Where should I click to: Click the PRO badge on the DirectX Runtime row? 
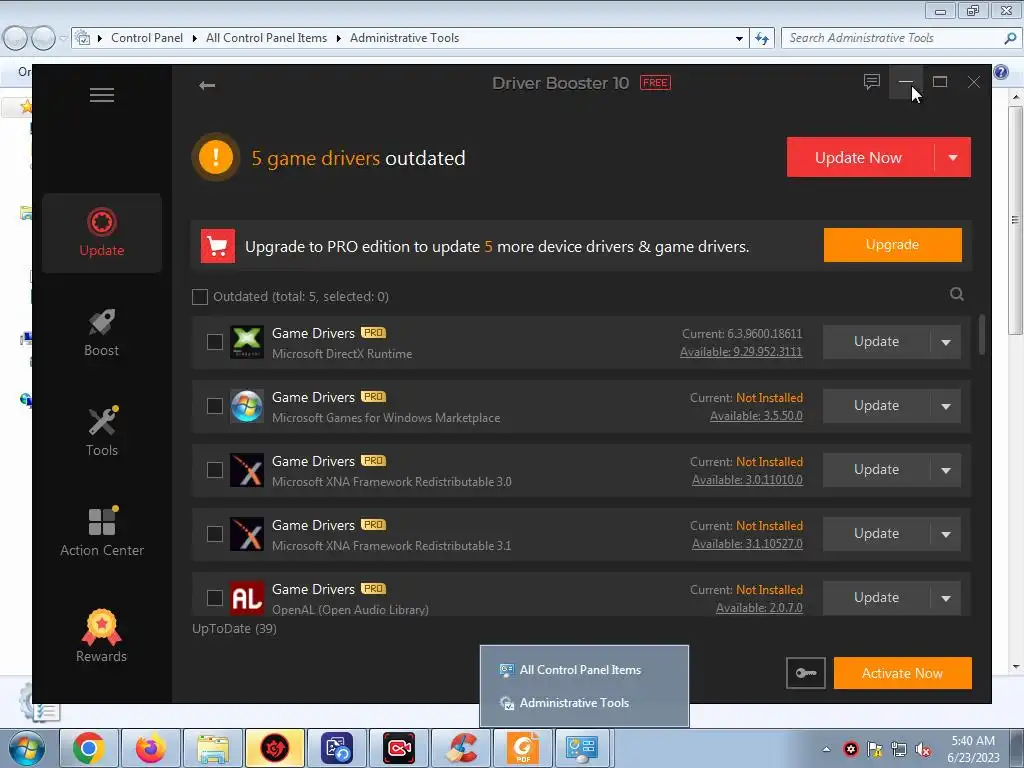(x=374, y=333)
